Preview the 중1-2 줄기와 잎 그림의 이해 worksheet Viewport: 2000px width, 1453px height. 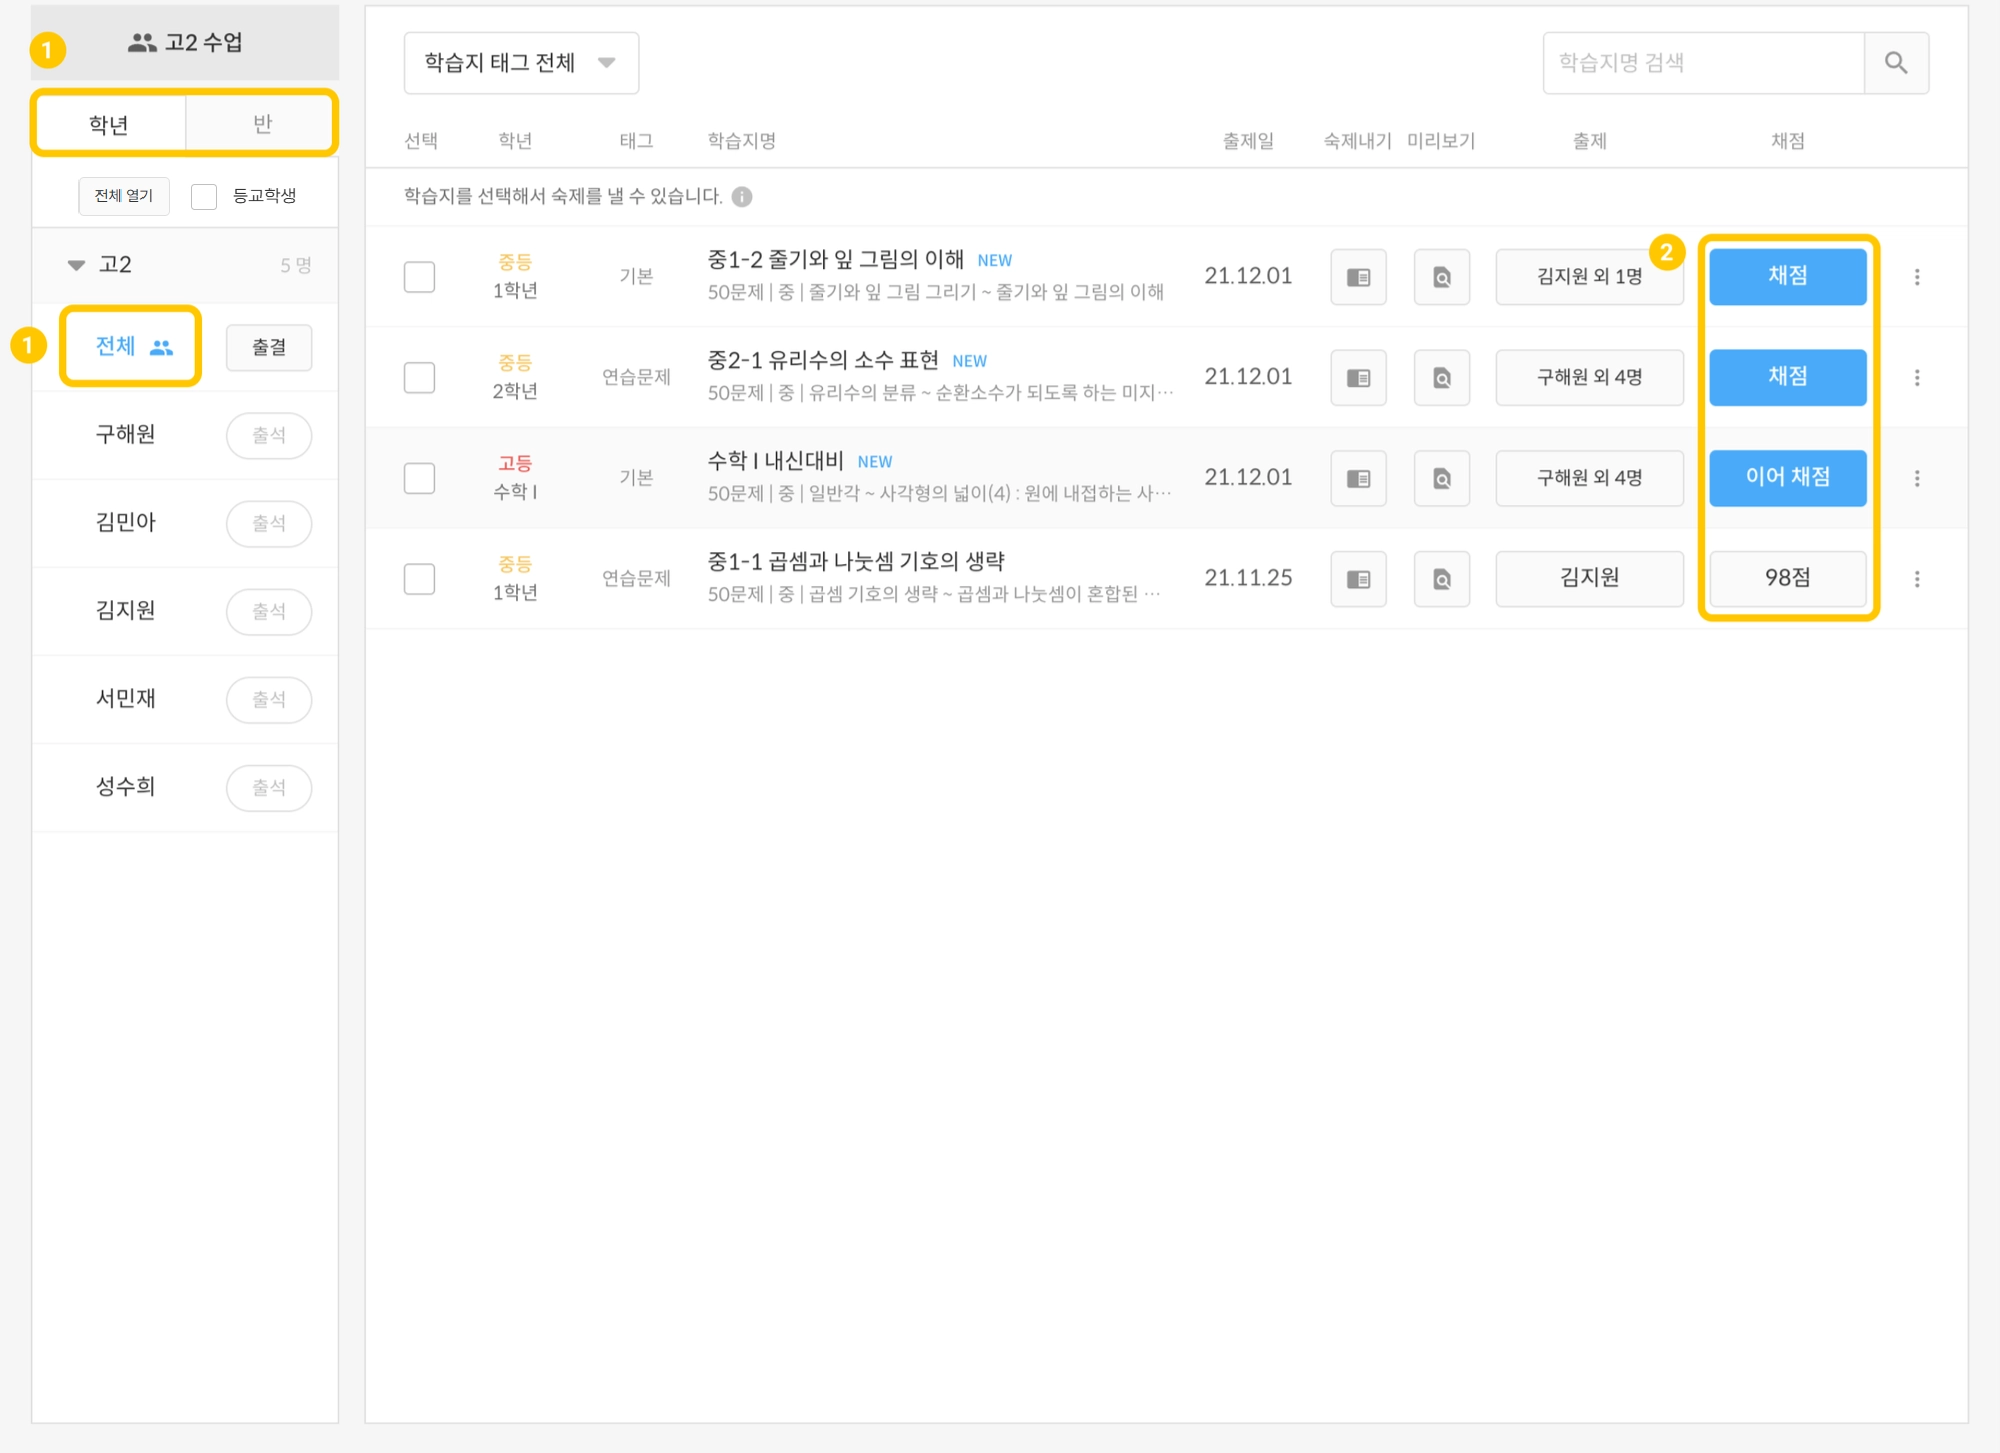click(x=1441, y=277)
